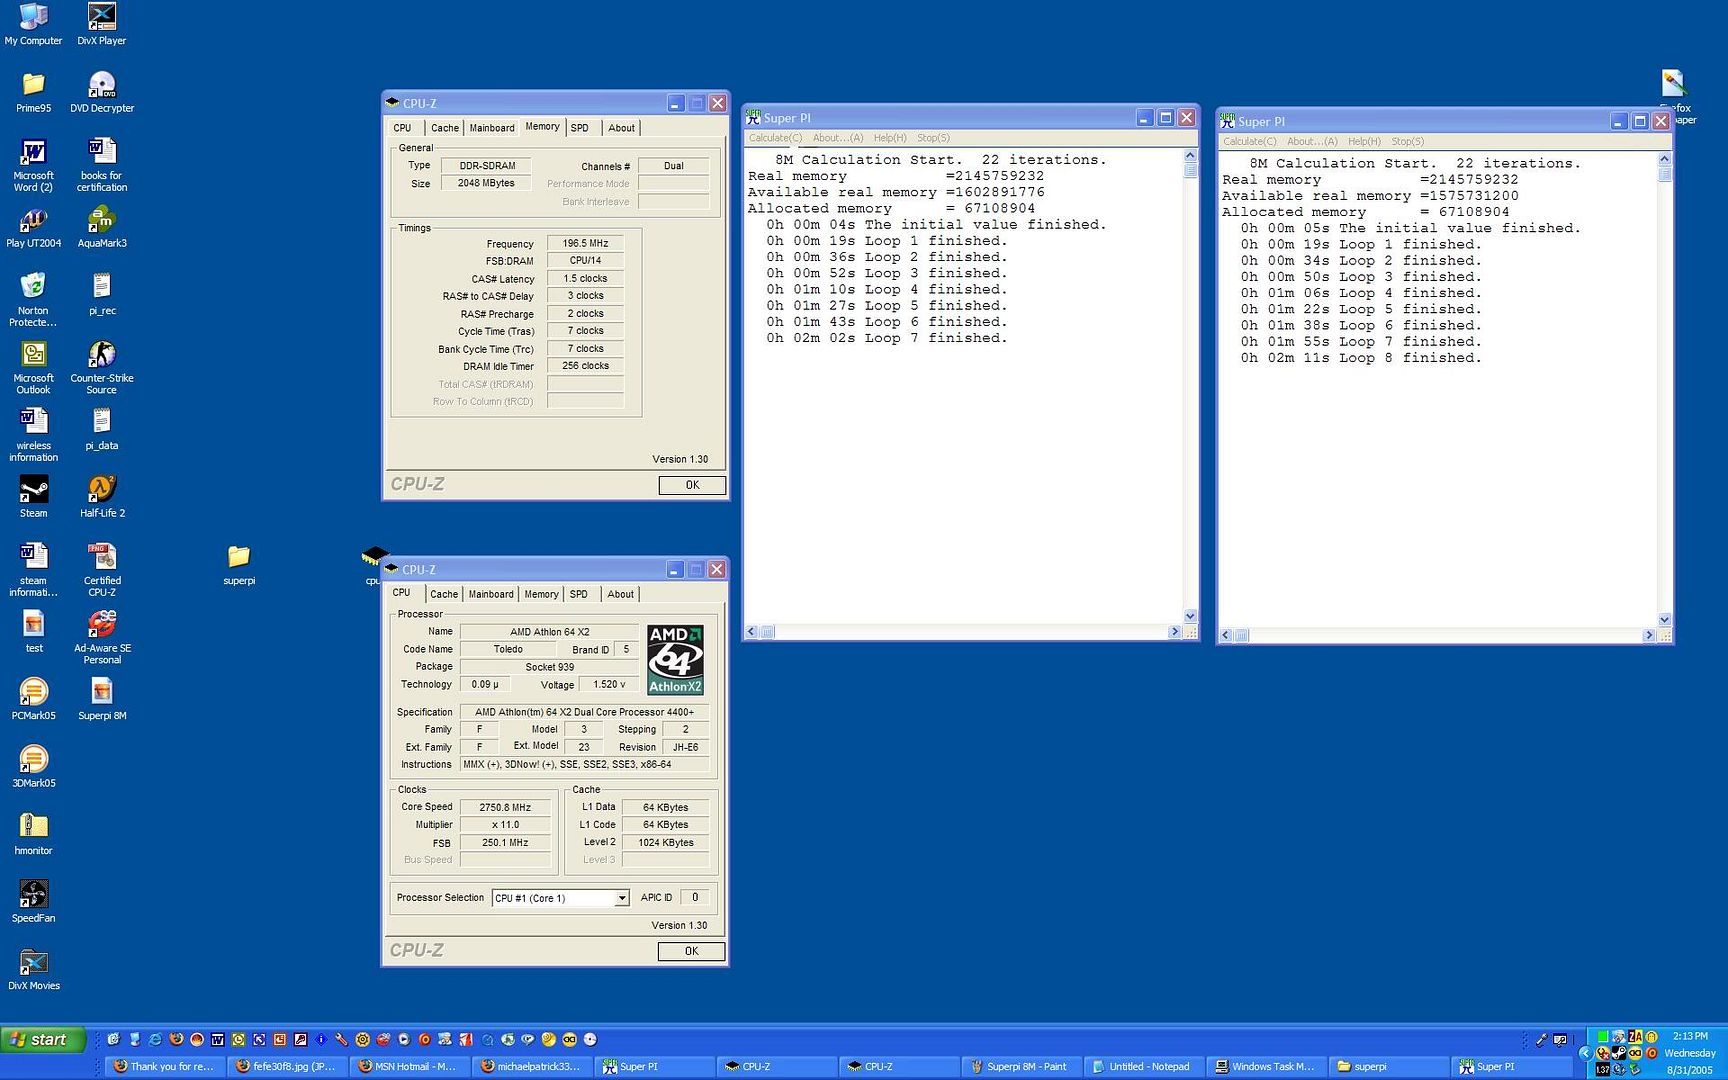
Task: Select SPD tab in upper CPU-Z window
Action: click(580, 128)
